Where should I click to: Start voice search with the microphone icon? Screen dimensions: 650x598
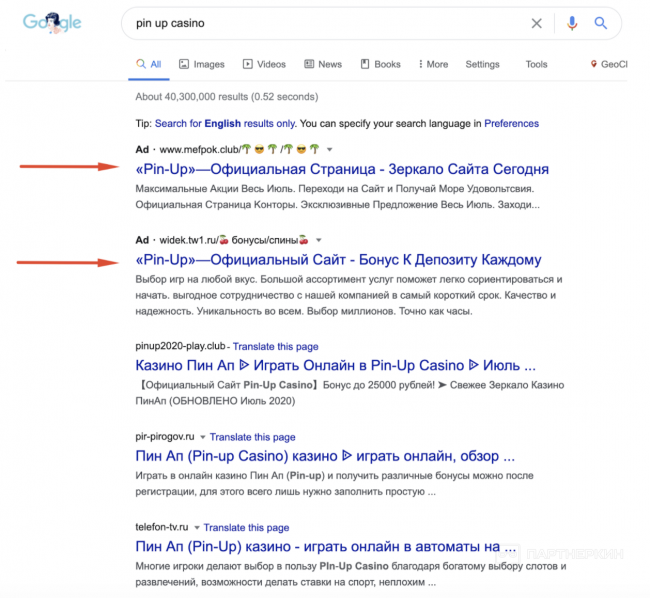click(x=572, y=23)
